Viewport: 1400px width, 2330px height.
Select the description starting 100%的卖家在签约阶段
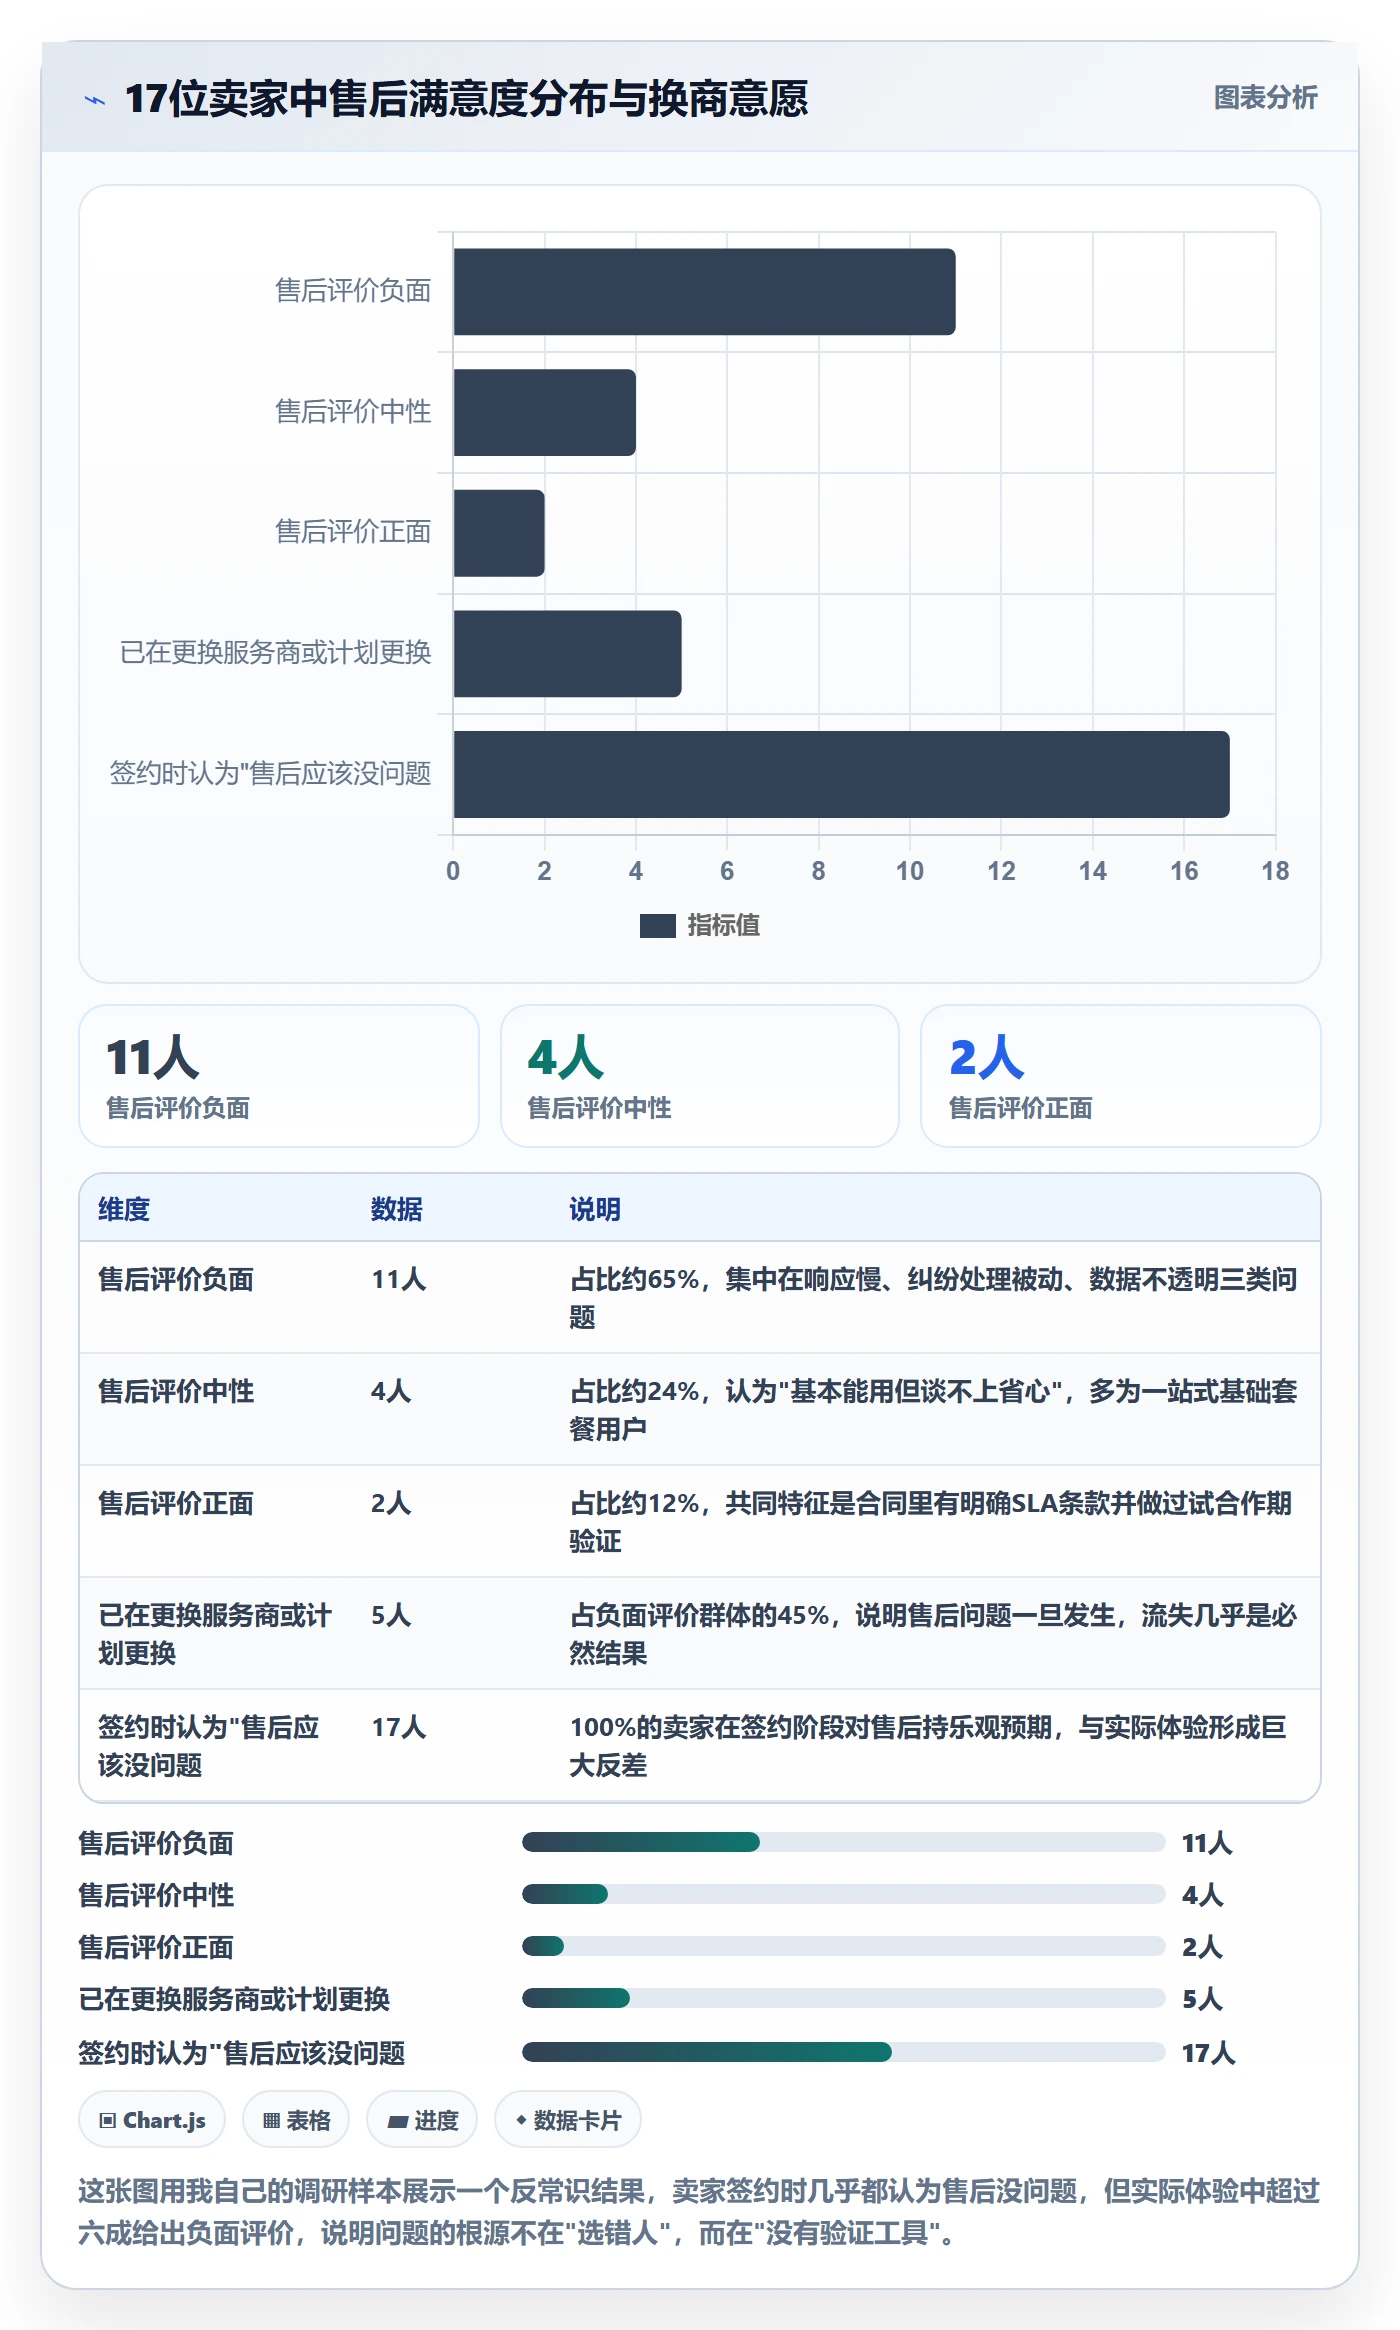click(x=928, y=1746)
